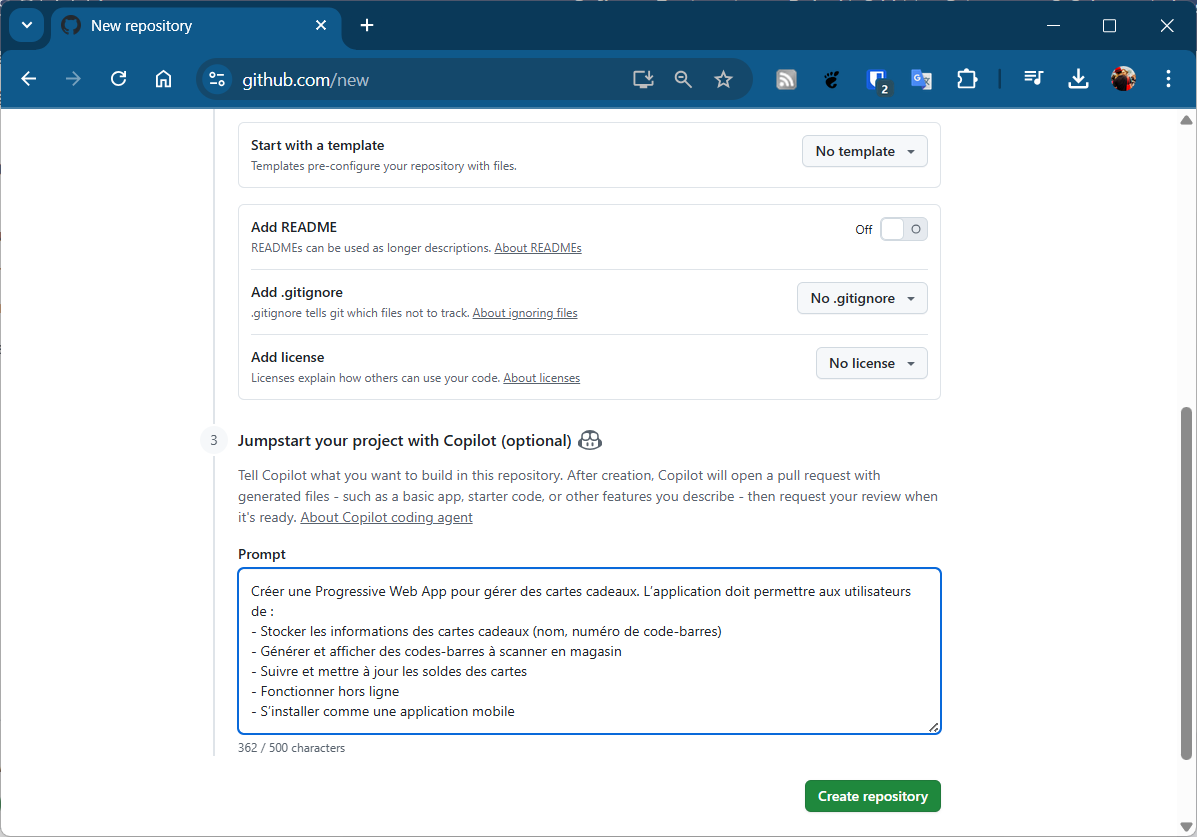Click the Create repository button
This screenshot has height=837, width=1197.
click(x=872, y=795)
